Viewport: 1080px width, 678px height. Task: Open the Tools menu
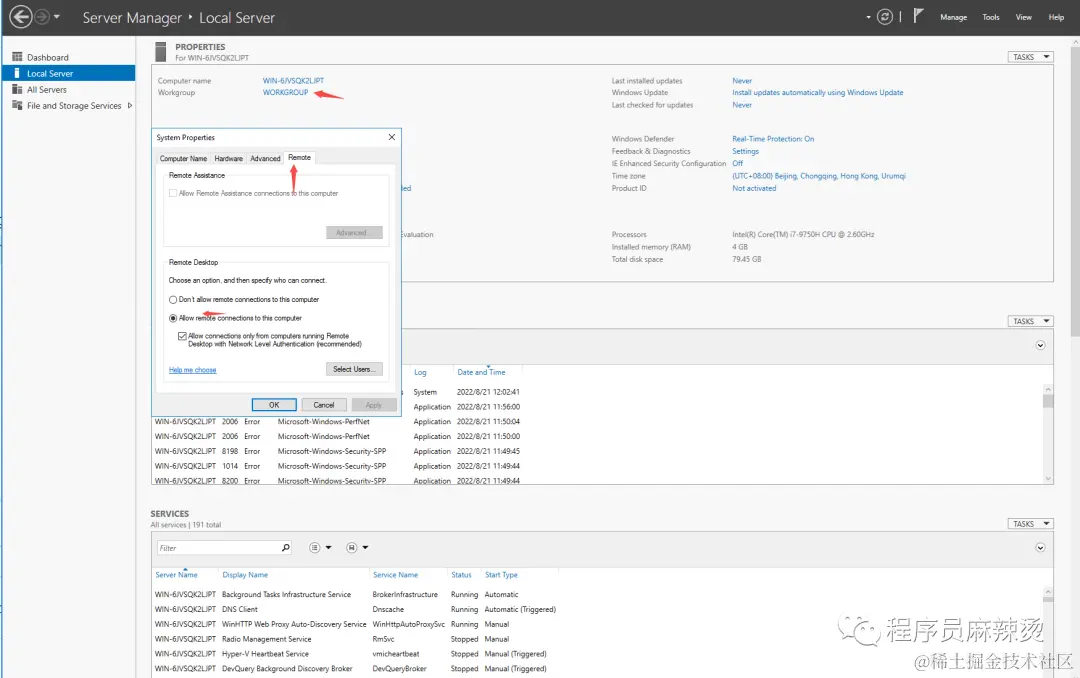(x=990, y=17)
